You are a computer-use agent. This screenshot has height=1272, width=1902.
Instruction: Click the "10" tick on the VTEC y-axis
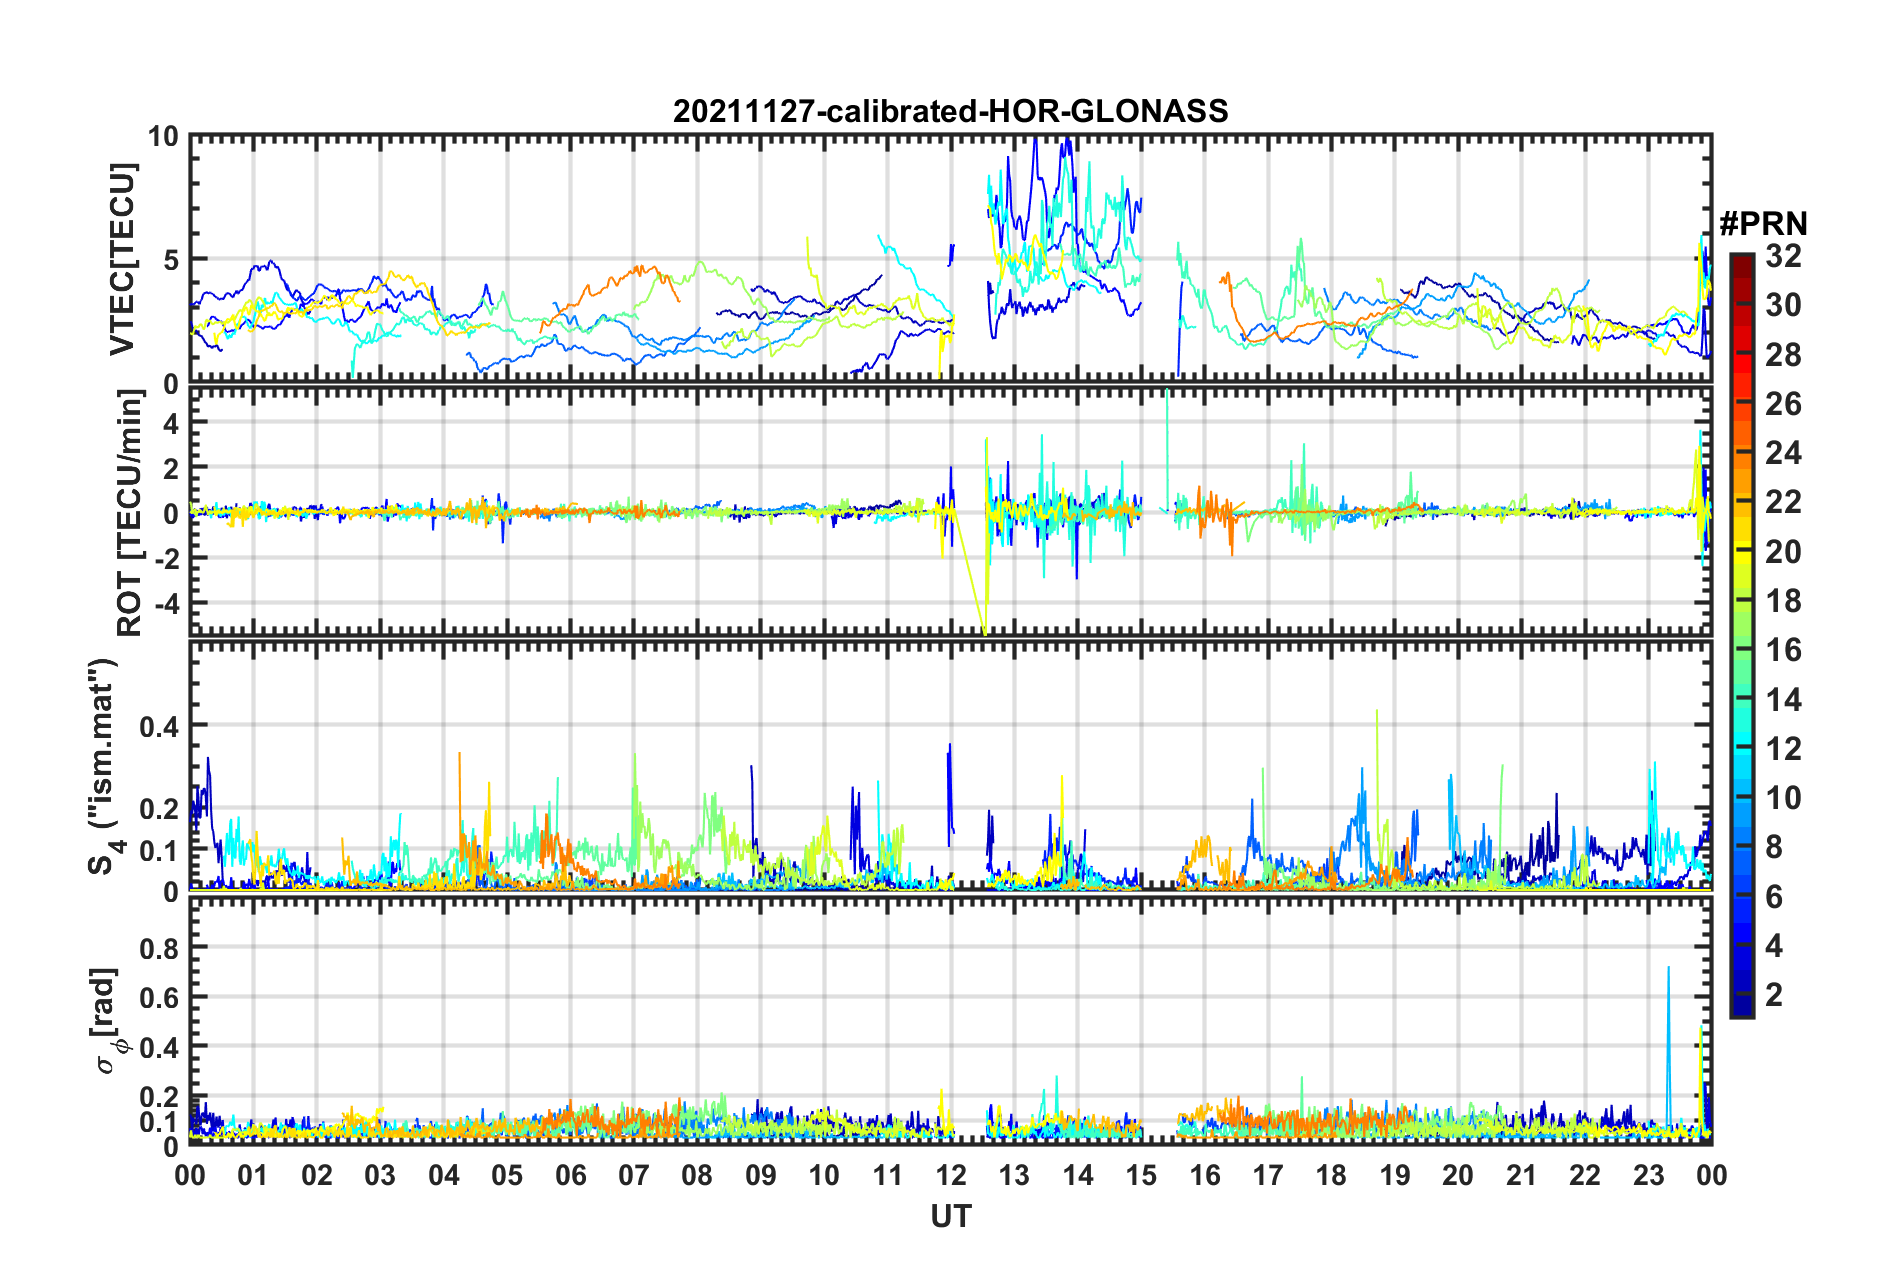[163, 136]
